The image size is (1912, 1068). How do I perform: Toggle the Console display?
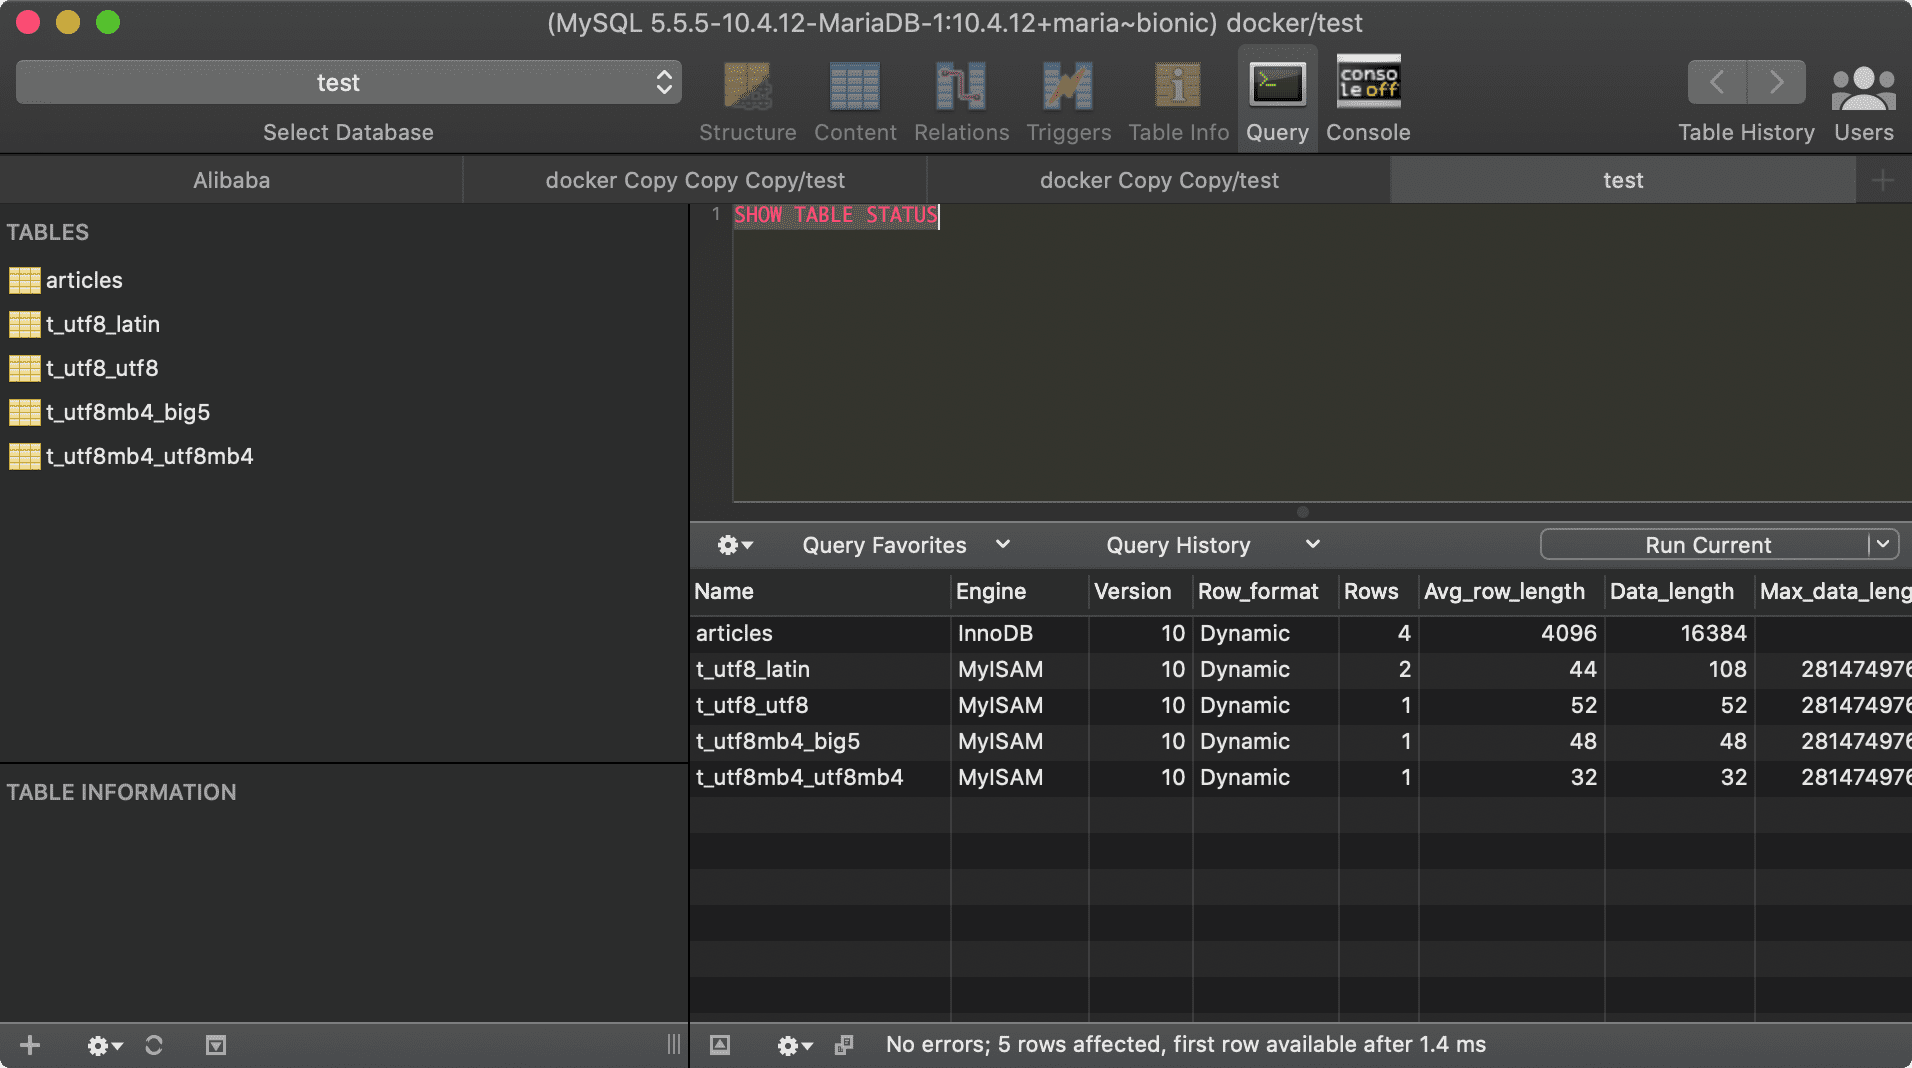1367,97
